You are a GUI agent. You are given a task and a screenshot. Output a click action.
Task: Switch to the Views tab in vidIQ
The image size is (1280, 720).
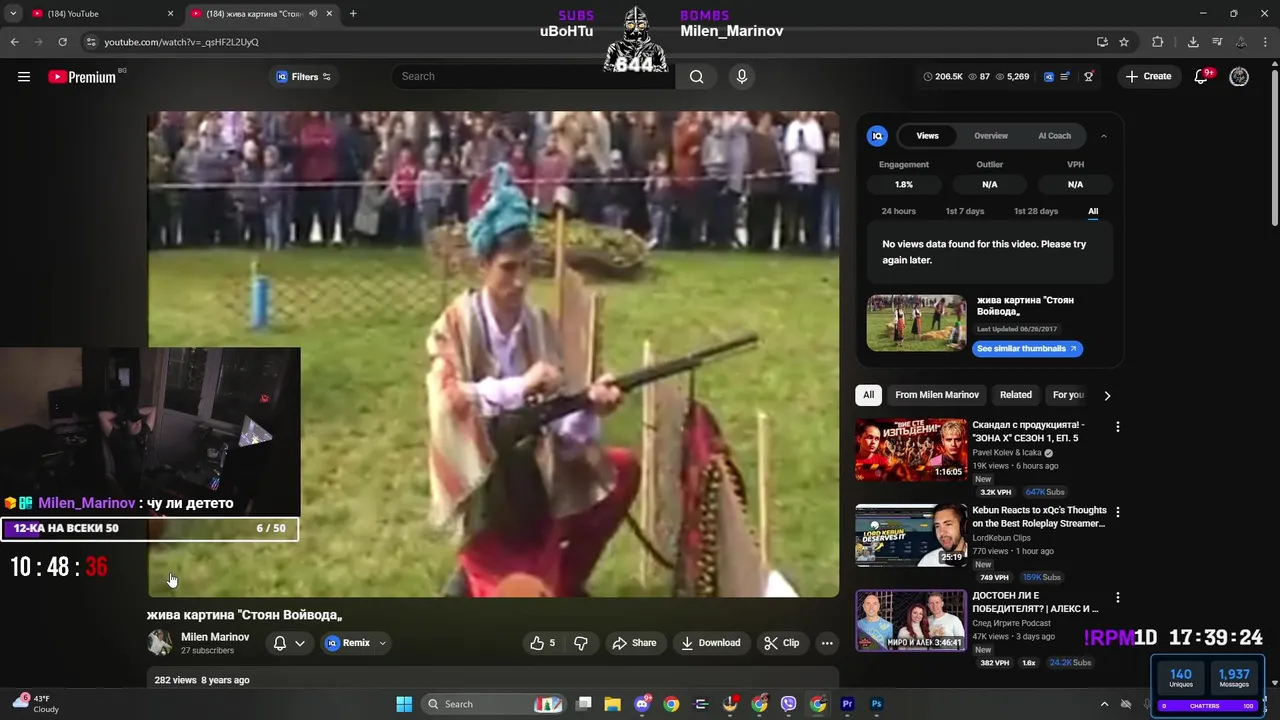click(928, 136)
